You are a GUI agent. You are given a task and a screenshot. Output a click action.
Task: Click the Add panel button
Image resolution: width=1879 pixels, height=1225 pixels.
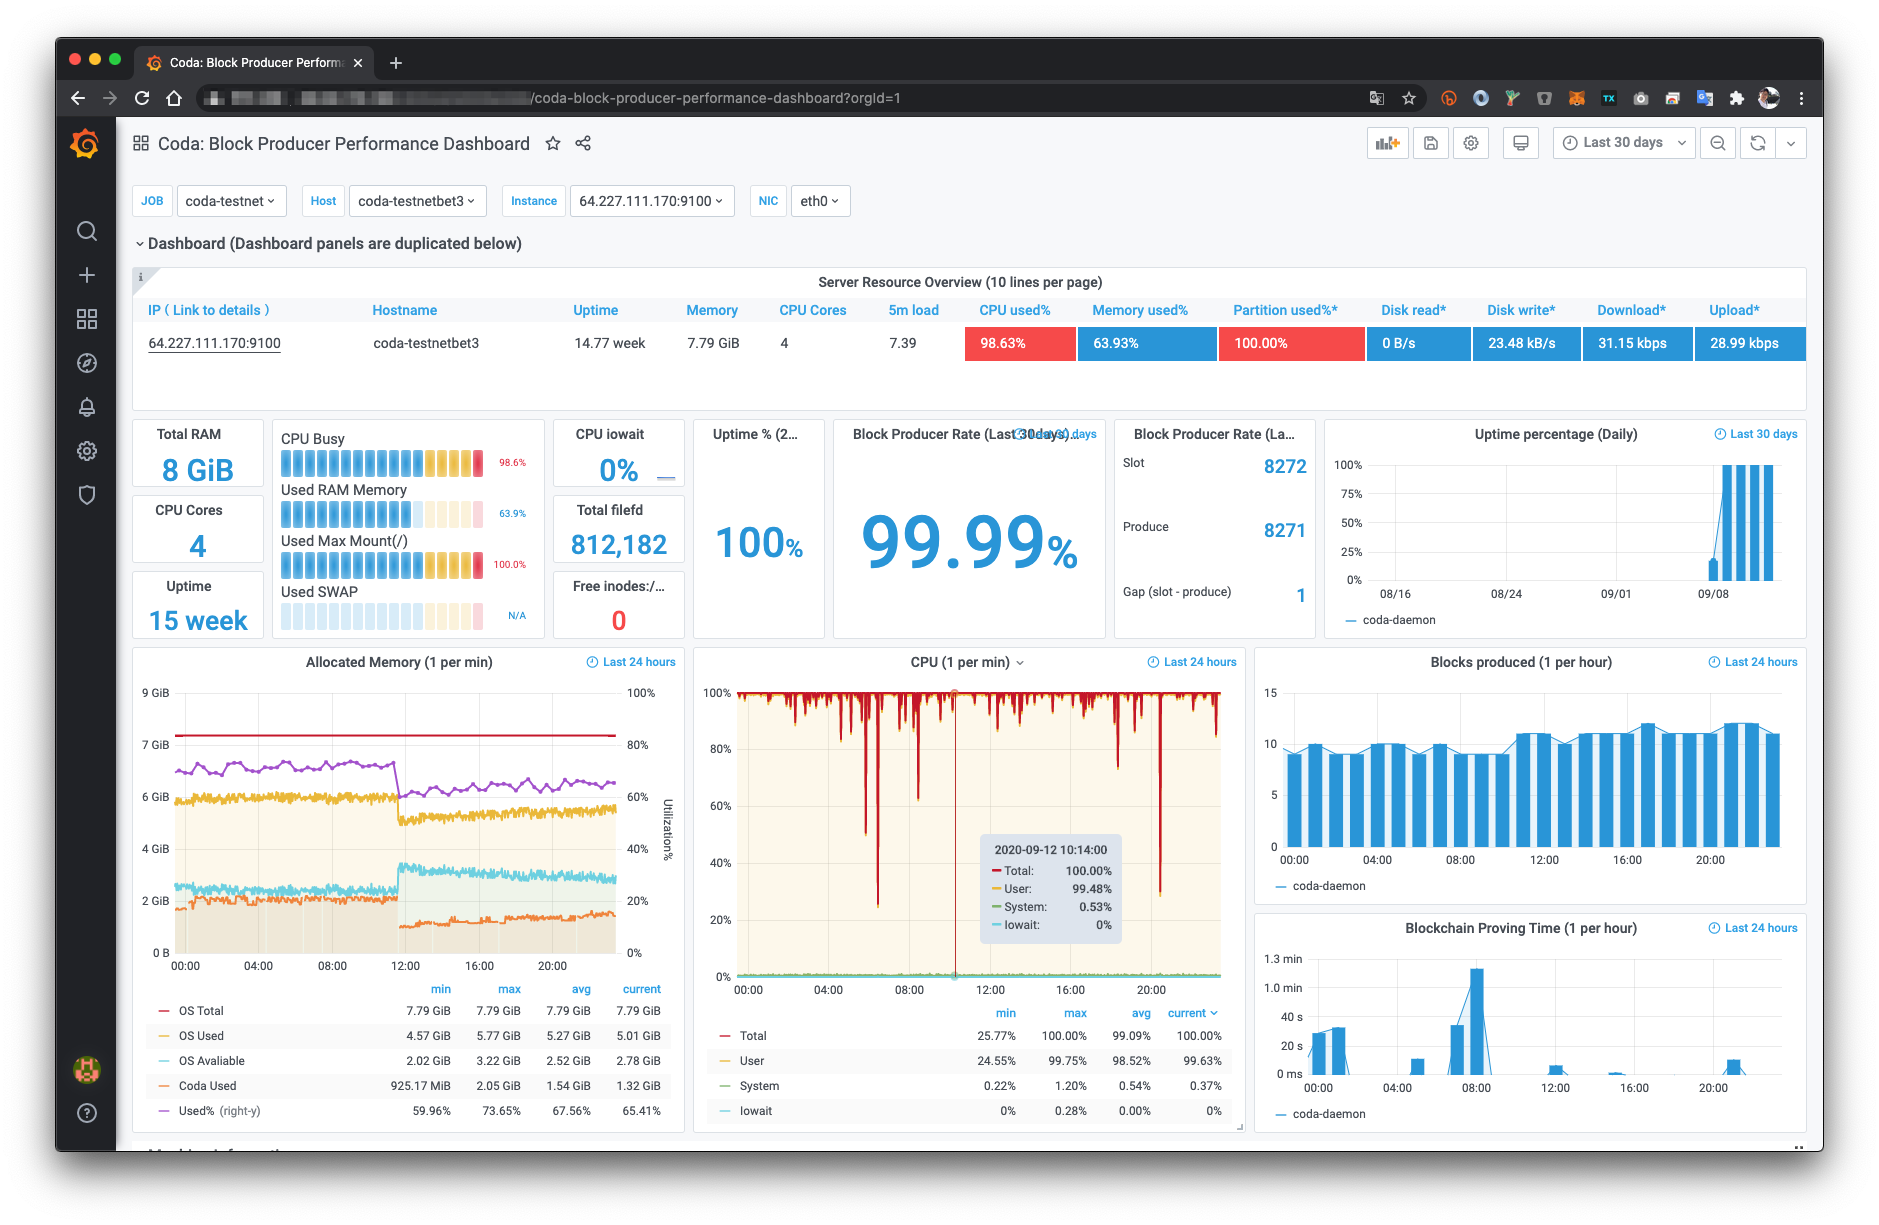1388,143
